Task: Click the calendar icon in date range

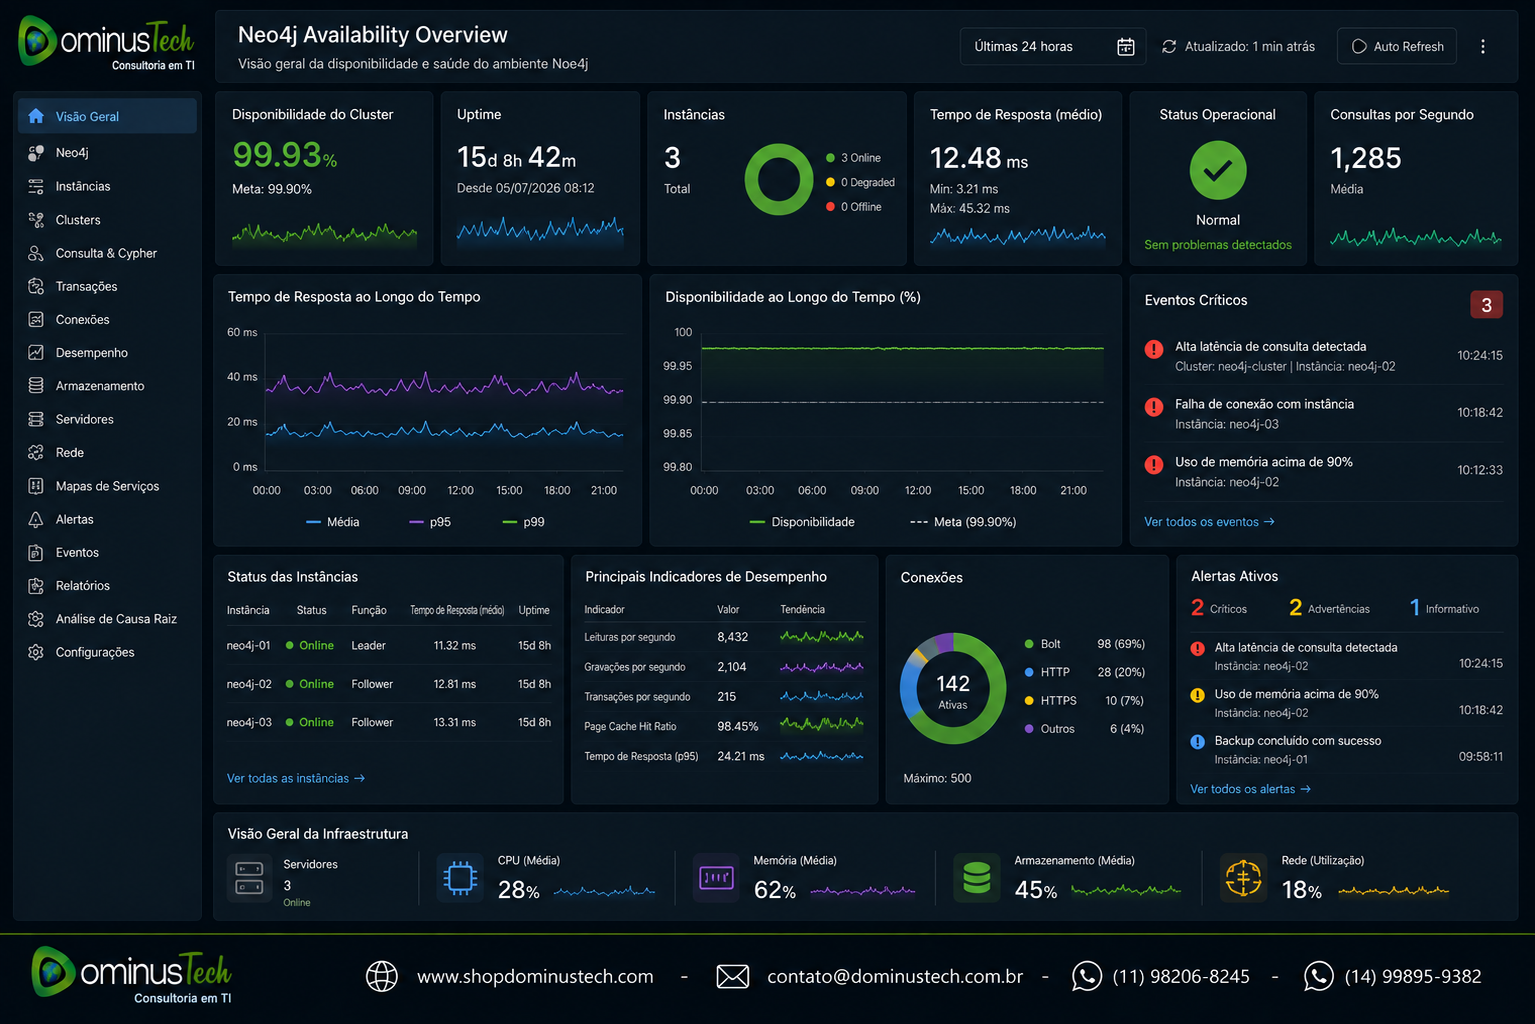Action: point(1125,47)
